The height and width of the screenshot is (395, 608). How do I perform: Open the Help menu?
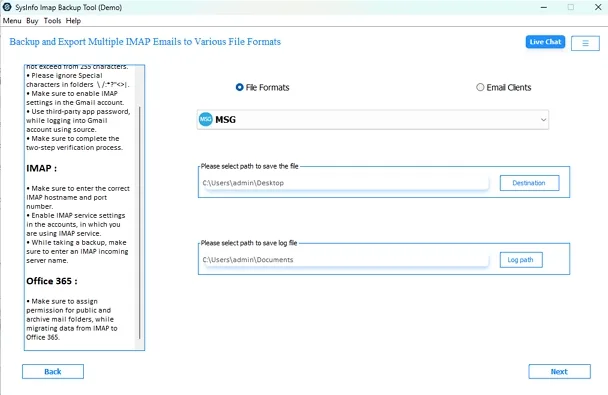pyautogui.click(x=73, y=21)
